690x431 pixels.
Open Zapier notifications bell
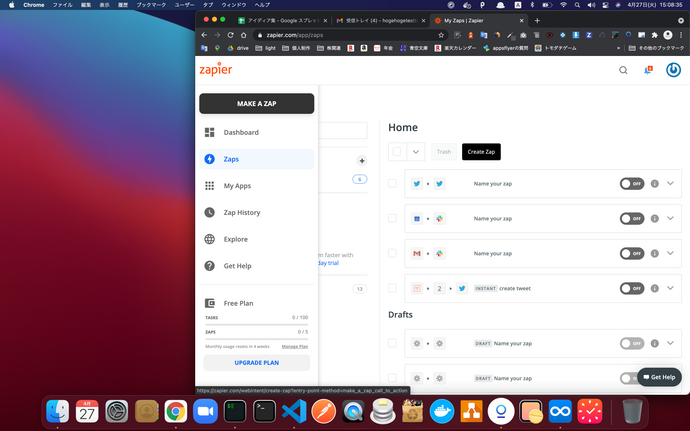coord(648,70)
